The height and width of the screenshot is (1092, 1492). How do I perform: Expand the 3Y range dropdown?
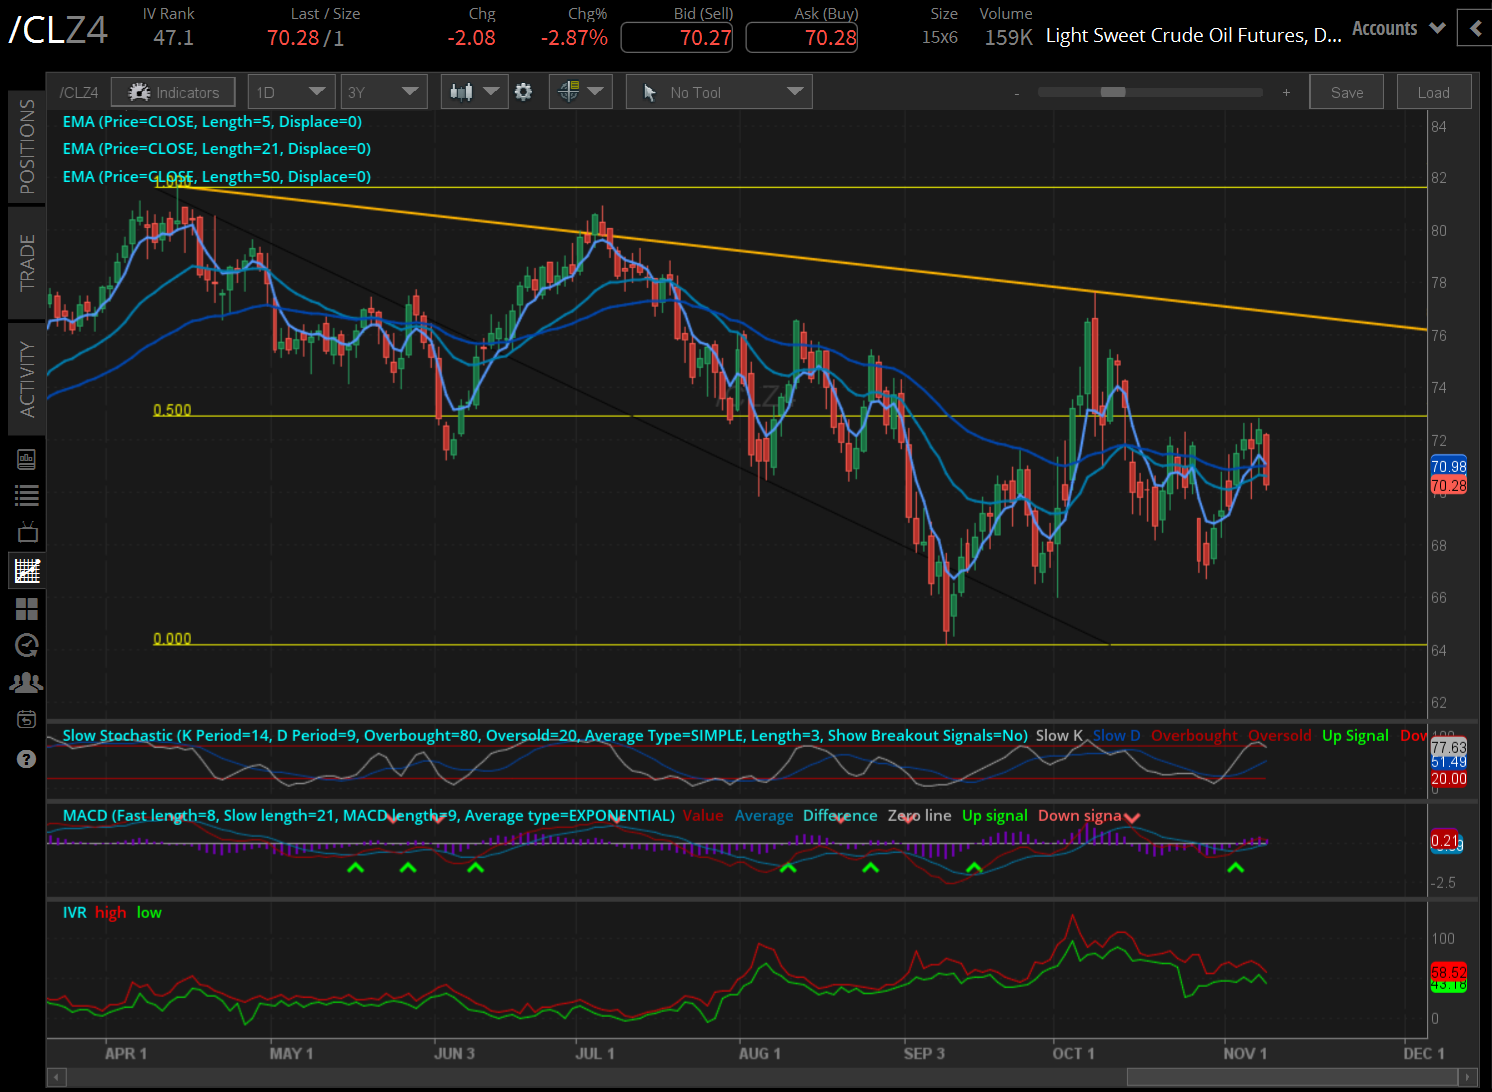point(383,91)
